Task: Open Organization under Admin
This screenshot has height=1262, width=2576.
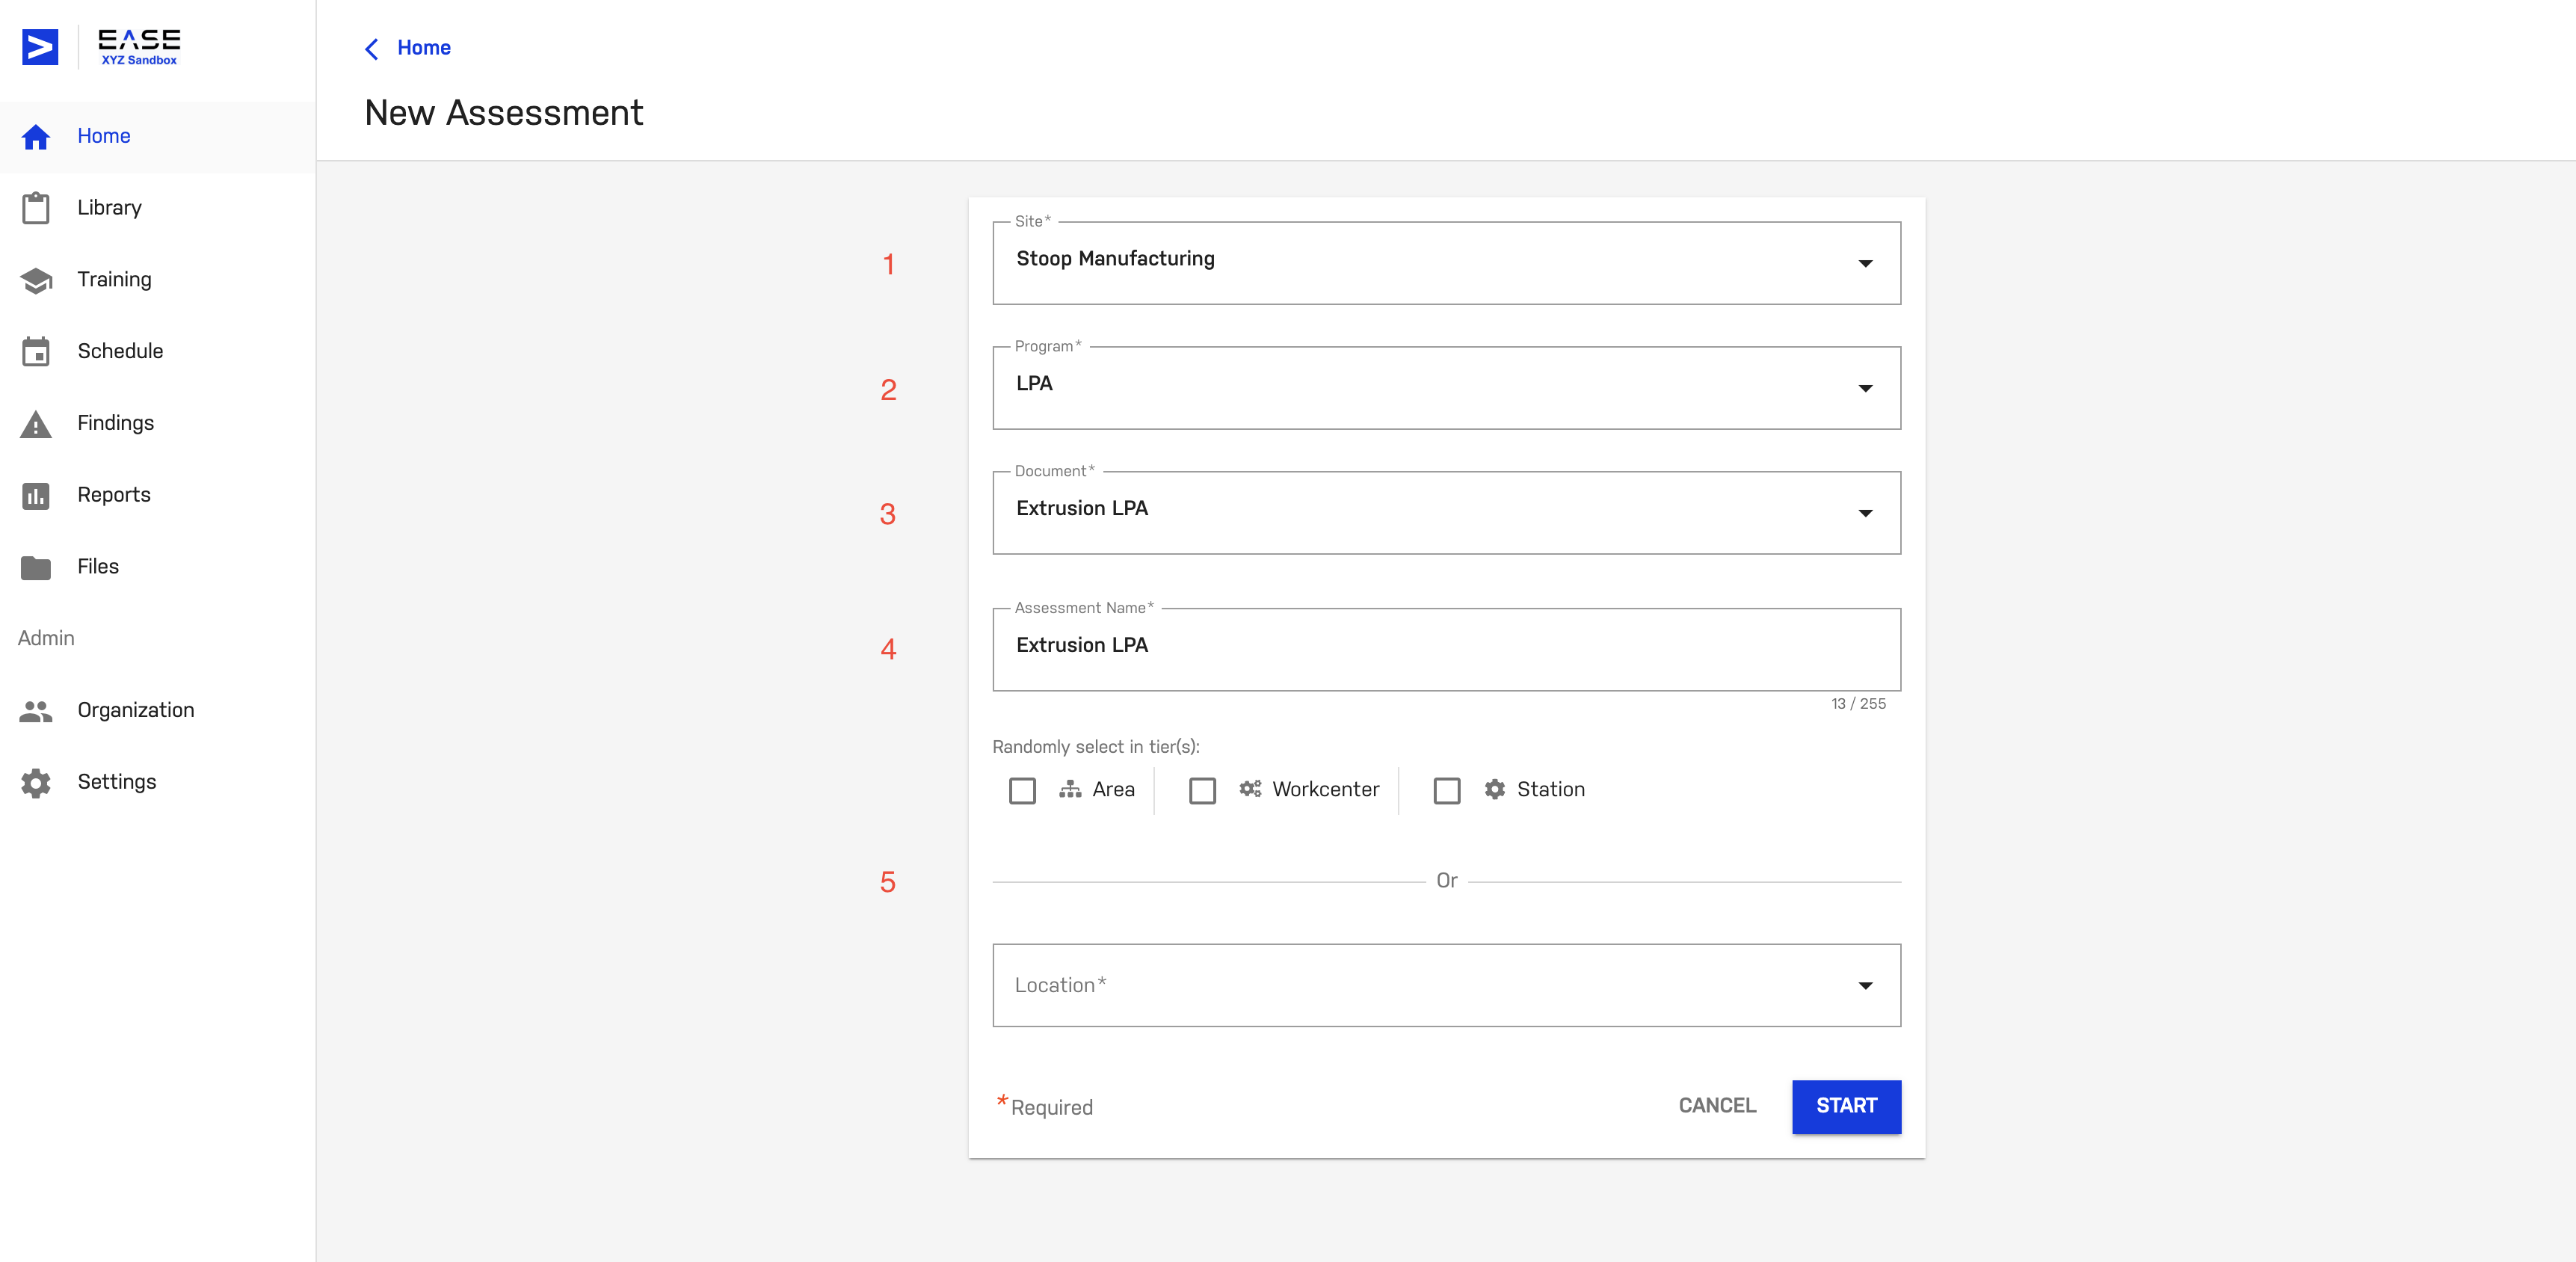Action: pos(158,710)
